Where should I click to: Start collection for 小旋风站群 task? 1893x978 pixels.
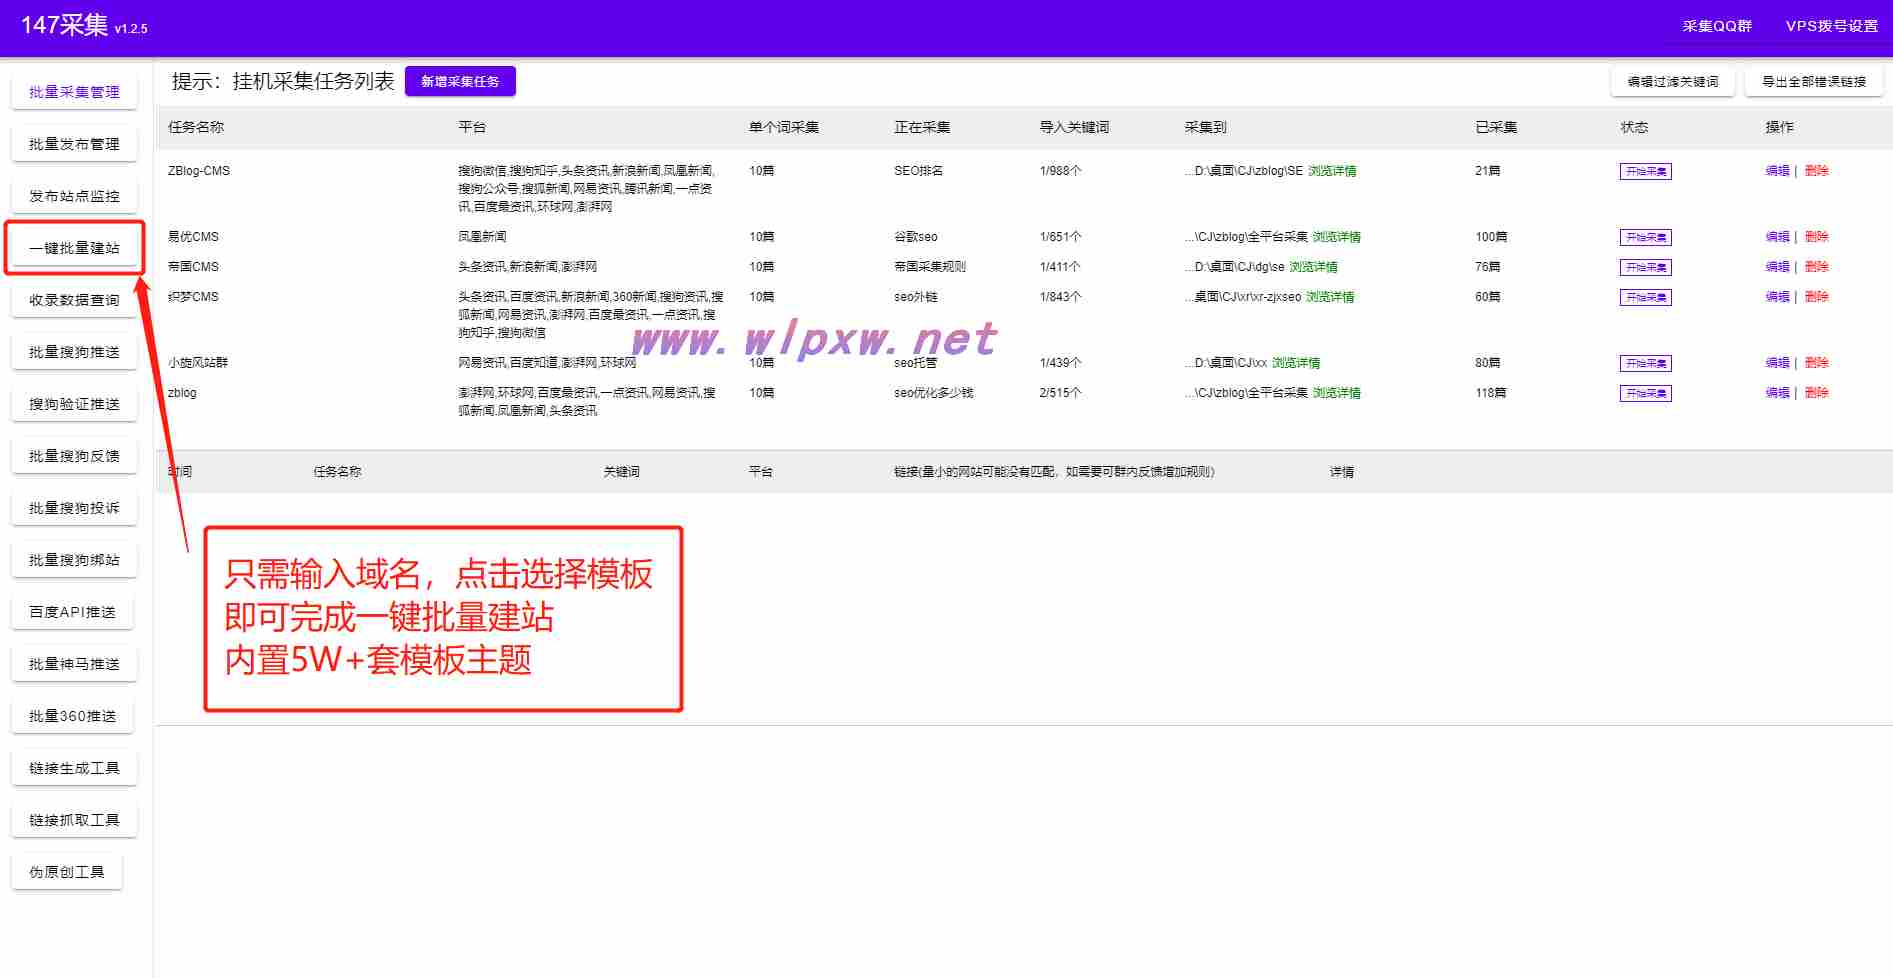[x=1645, y=364]
